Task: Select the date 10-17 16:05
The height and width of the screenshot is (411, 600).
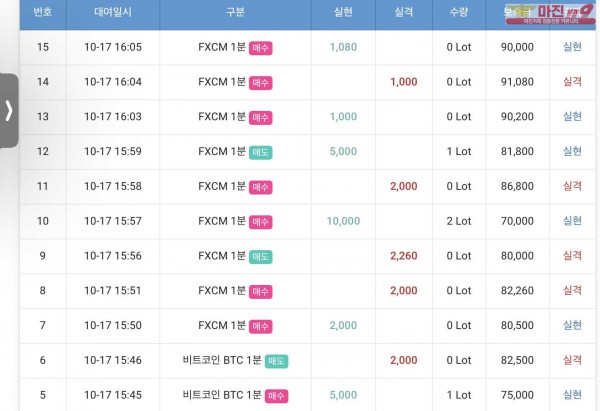Action: (x=113, y=47)
